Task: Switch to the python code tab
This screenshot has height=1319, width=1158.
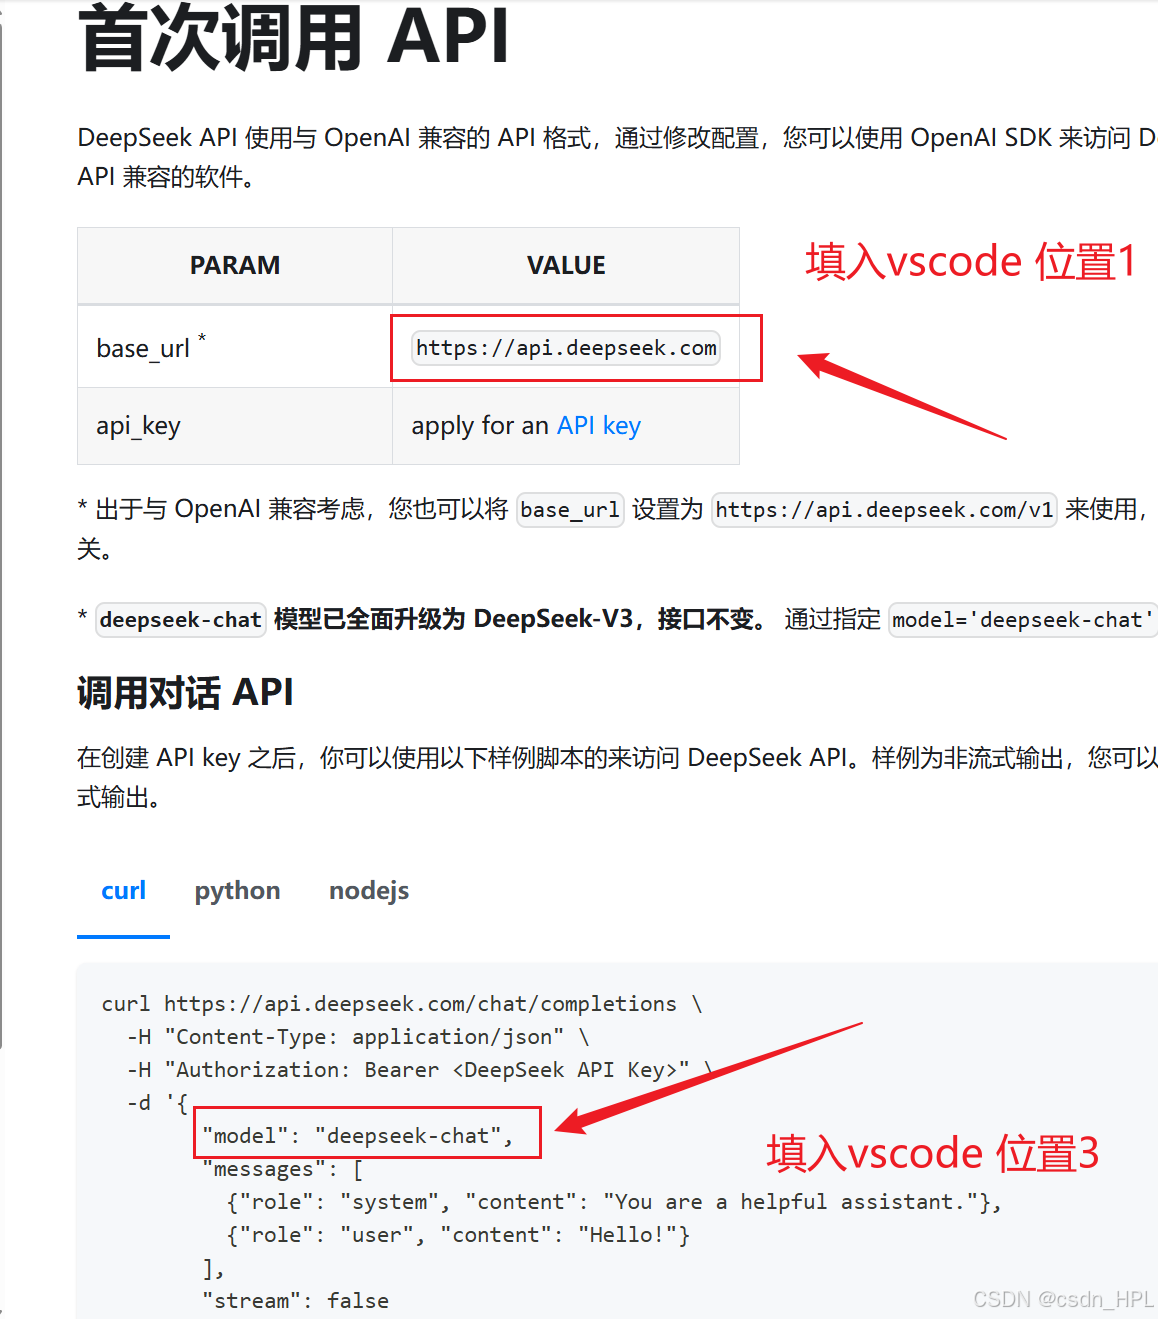Action: [238, 891]
